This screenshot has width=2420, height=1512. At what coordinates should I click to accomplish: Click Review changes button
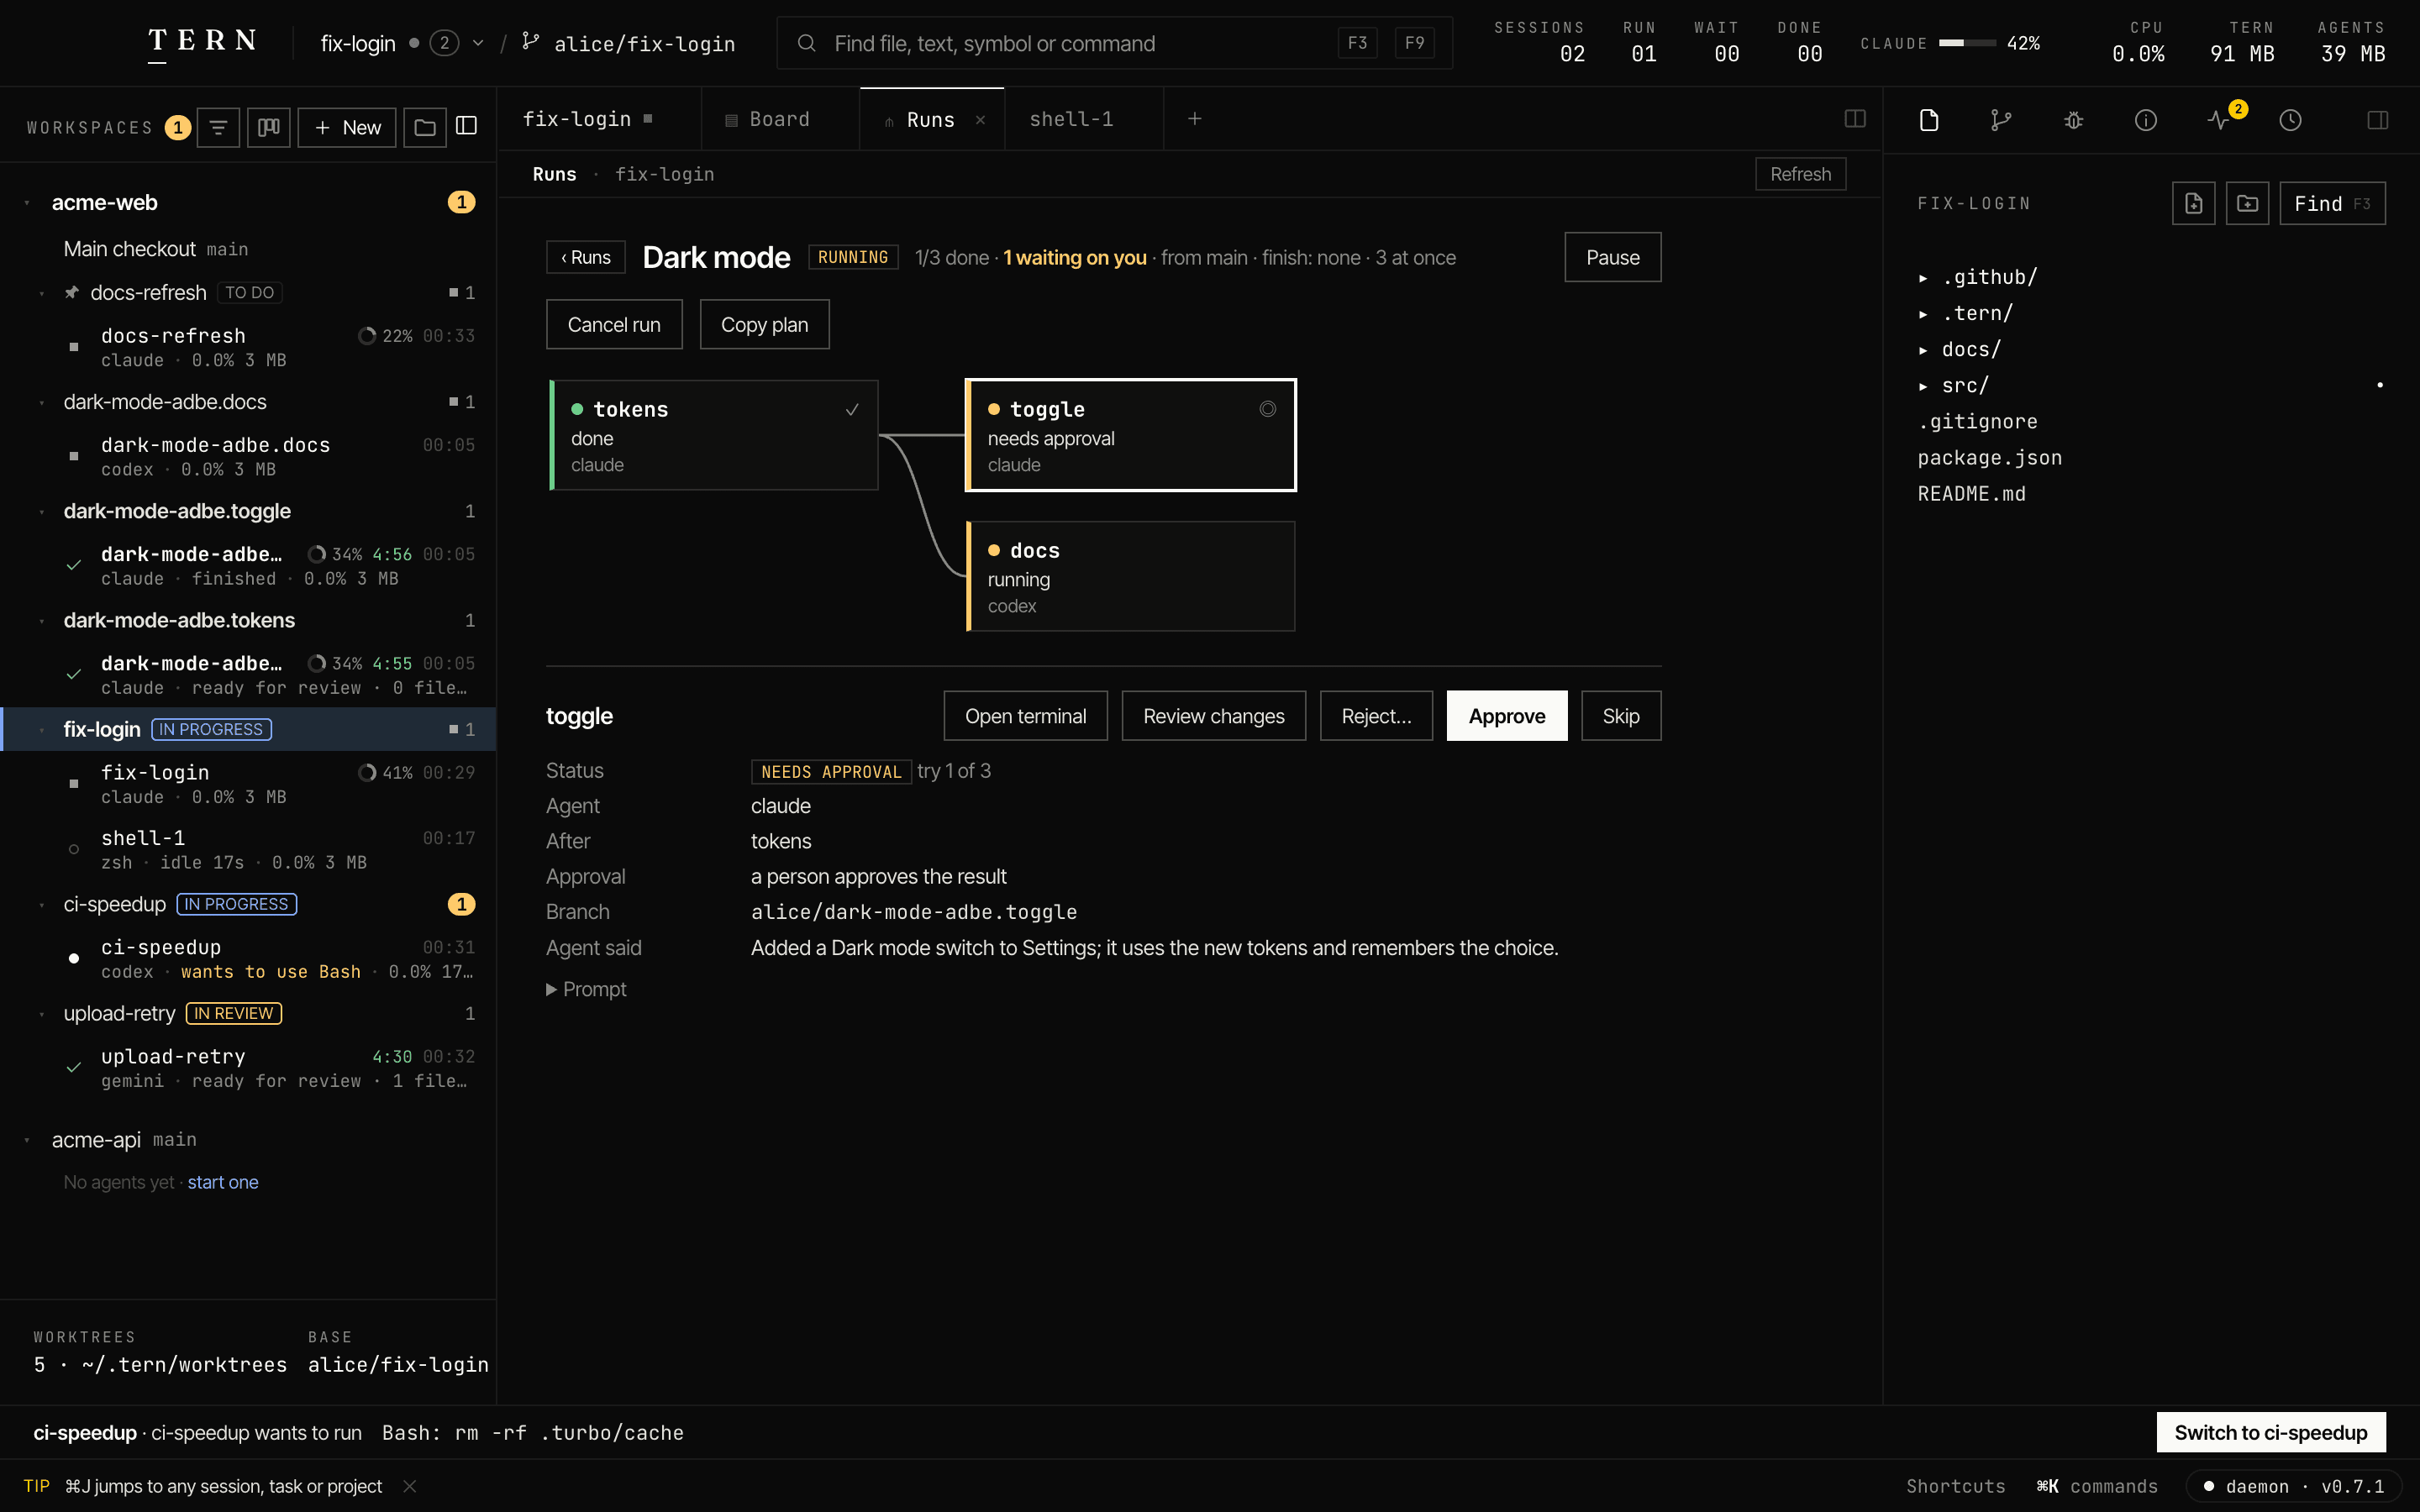pos(1213,716)
